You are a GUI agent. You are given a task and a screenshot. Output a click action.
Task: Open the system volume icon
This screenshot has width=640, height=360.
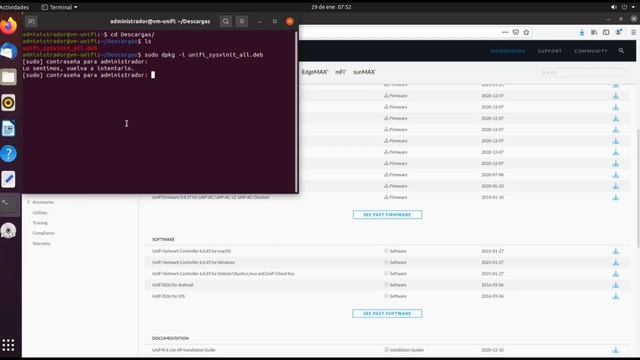pos(613,7)
